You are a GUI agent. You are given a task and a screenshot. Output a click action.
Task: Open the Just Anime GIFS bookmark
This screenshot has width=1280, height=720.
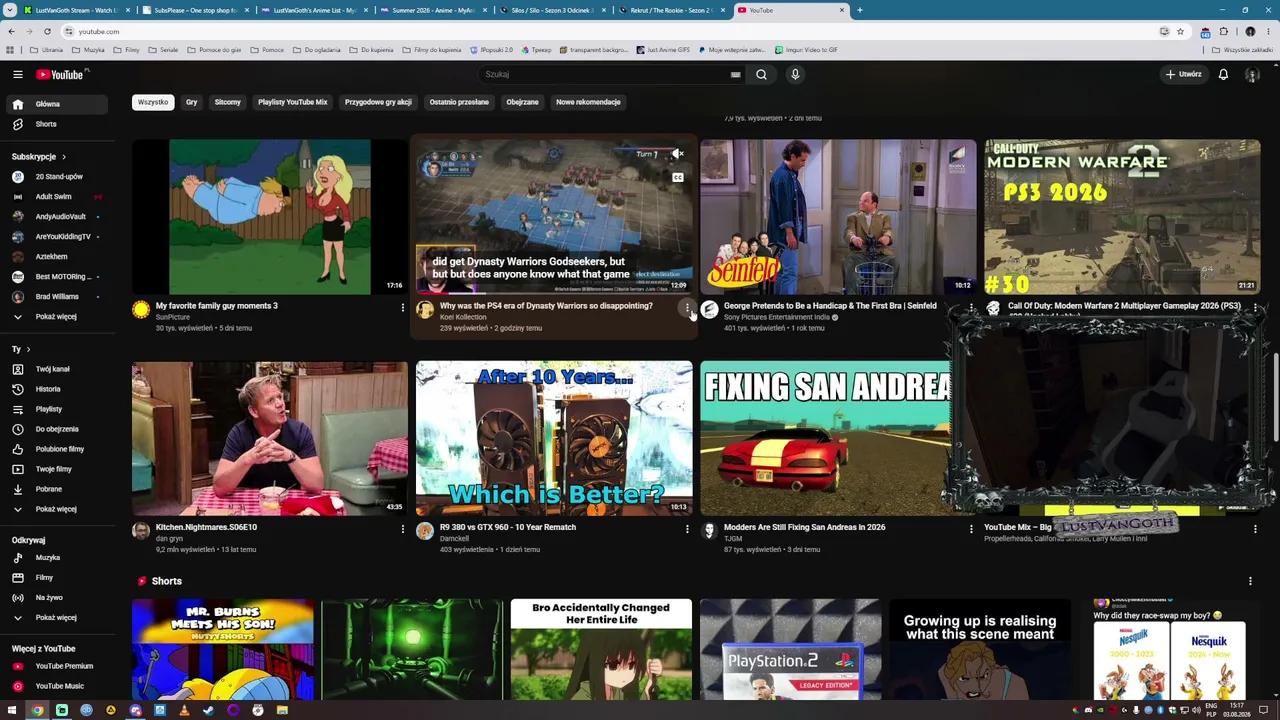tap(662, 50)
